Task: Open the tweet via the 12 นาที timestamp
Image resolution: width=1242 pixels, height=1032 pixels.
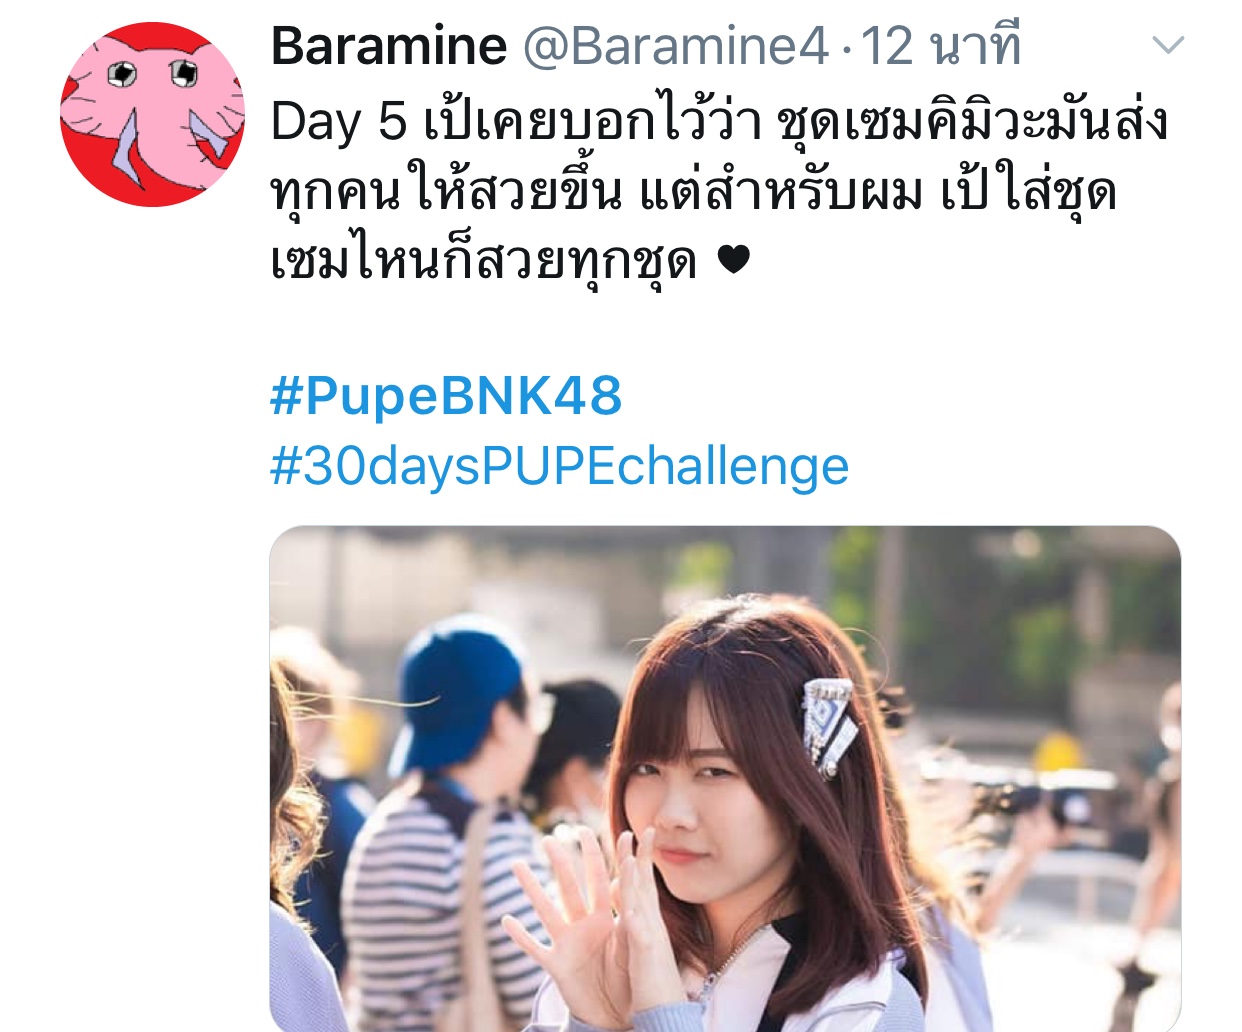Action: (x=941, y=46)
